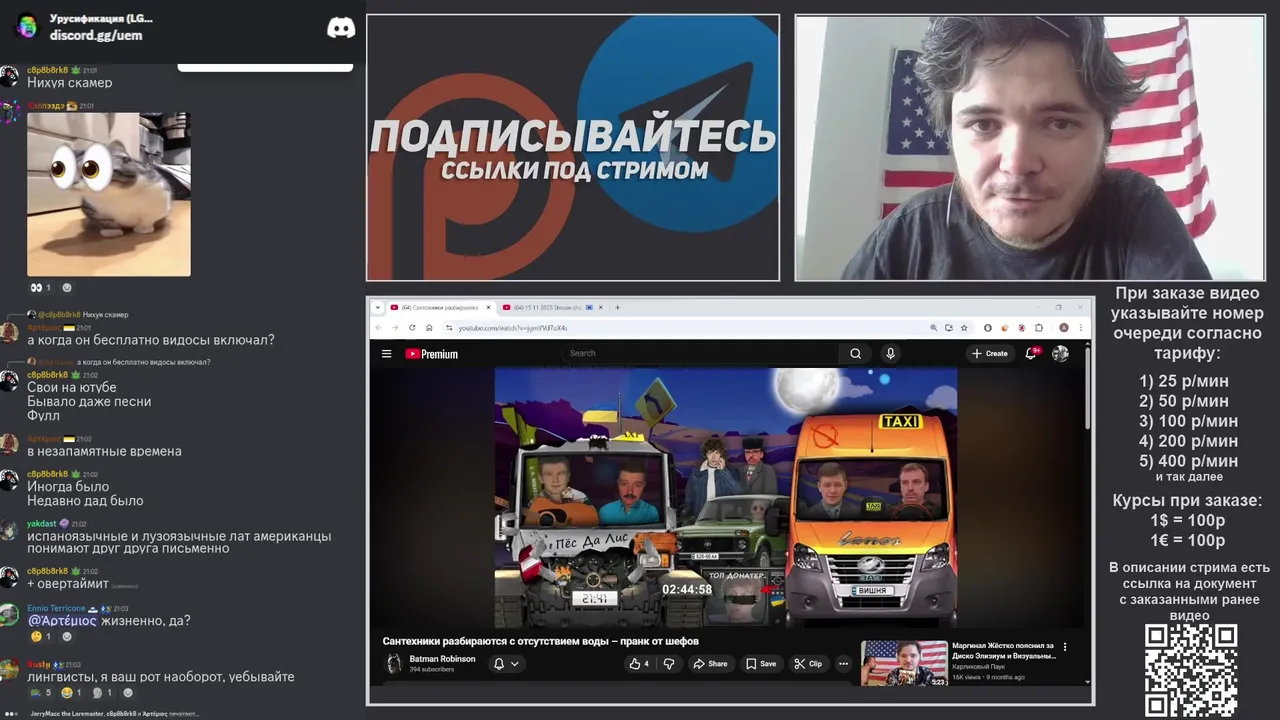The image size is (1280, 720).
Task: Open the Create menu
Action: click(x=990, y=353)
